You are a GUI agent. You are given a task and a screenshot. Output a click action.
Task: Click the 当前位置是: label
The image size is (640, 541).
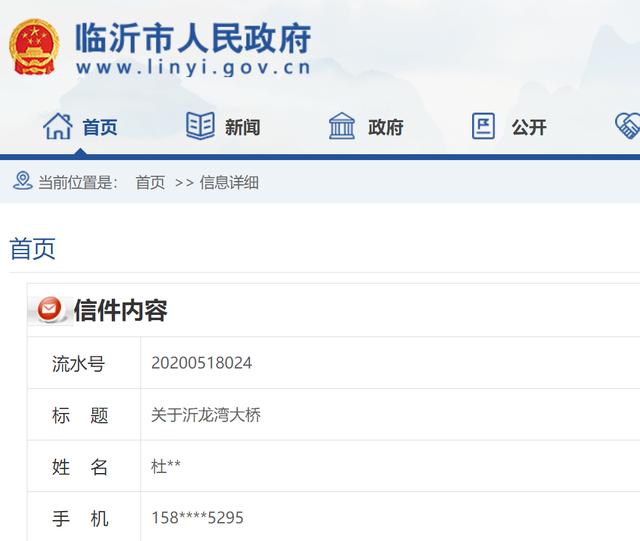[78, 183]
